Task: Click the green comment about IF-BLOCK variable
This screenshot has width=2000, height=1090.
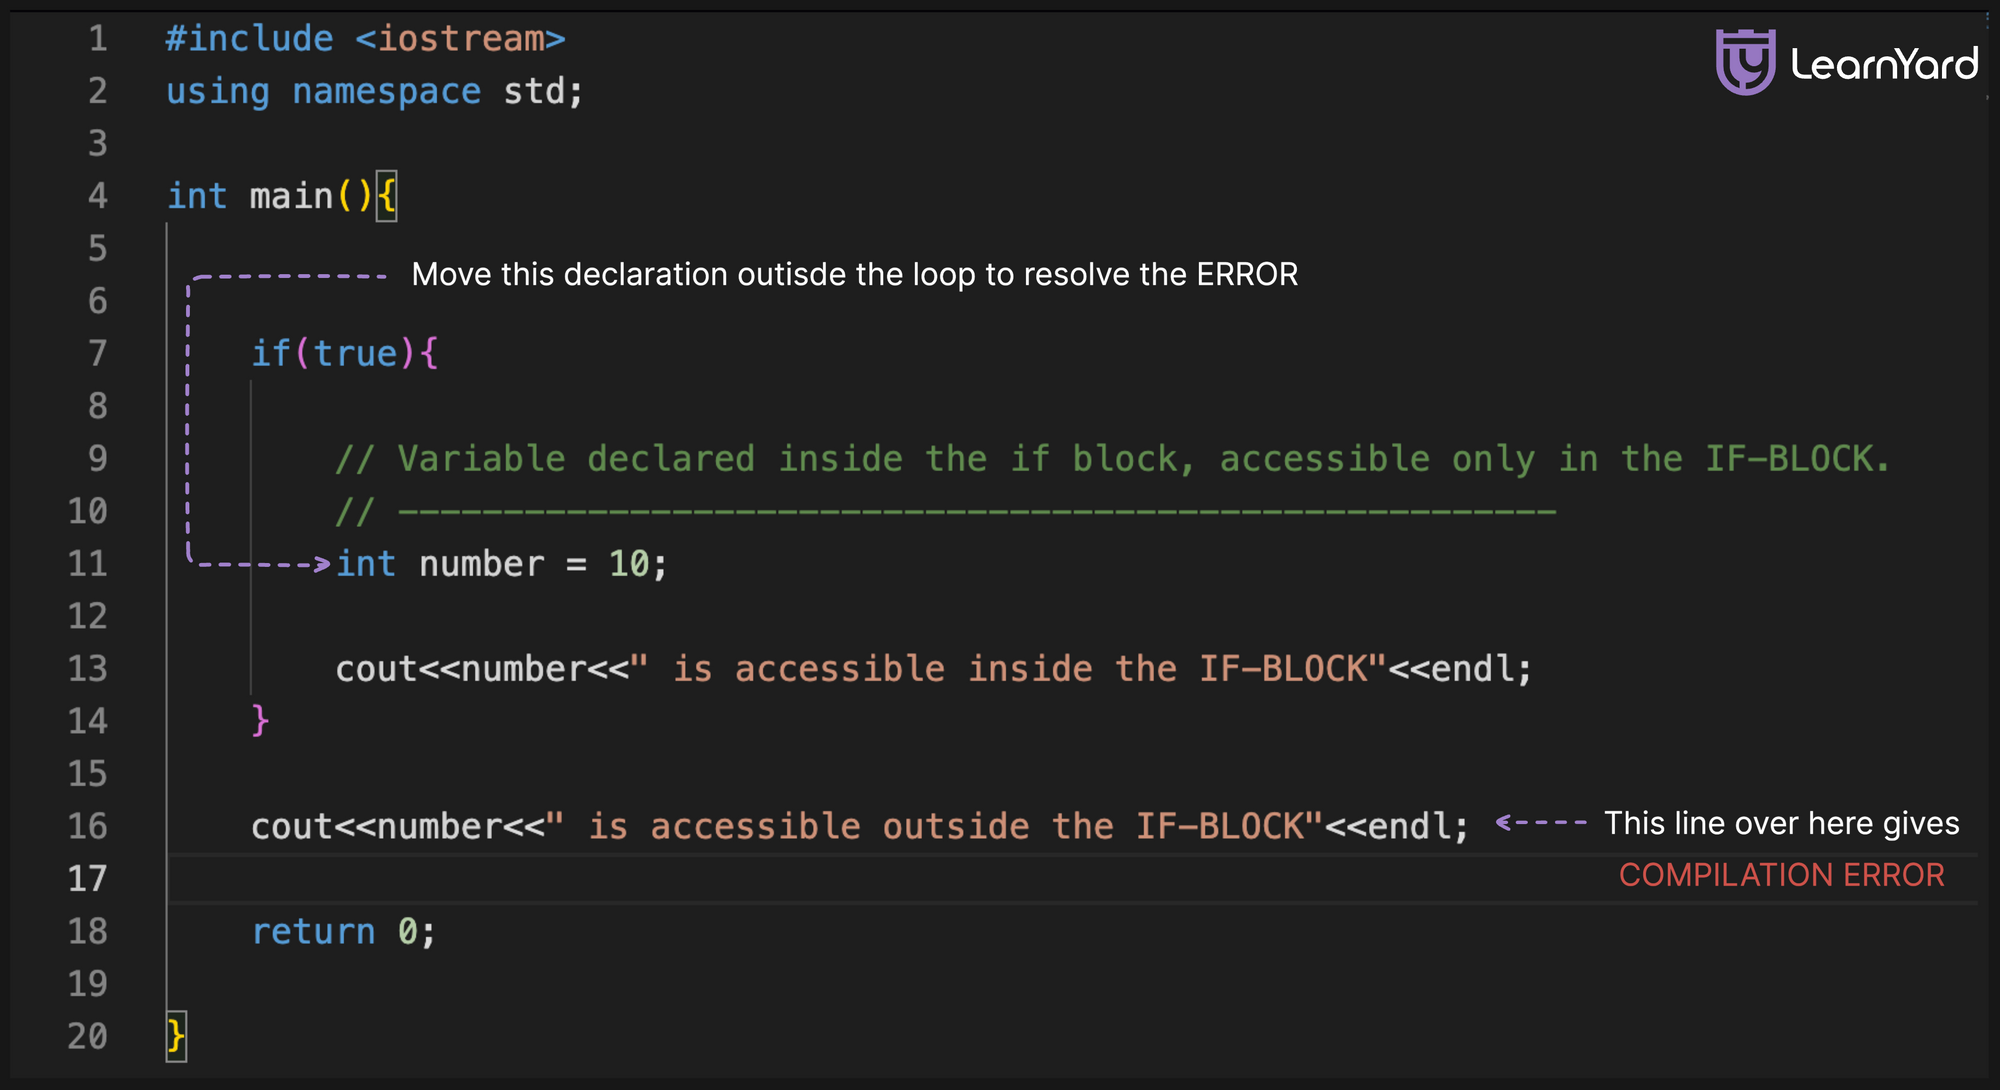Action: click(1112, 458)
